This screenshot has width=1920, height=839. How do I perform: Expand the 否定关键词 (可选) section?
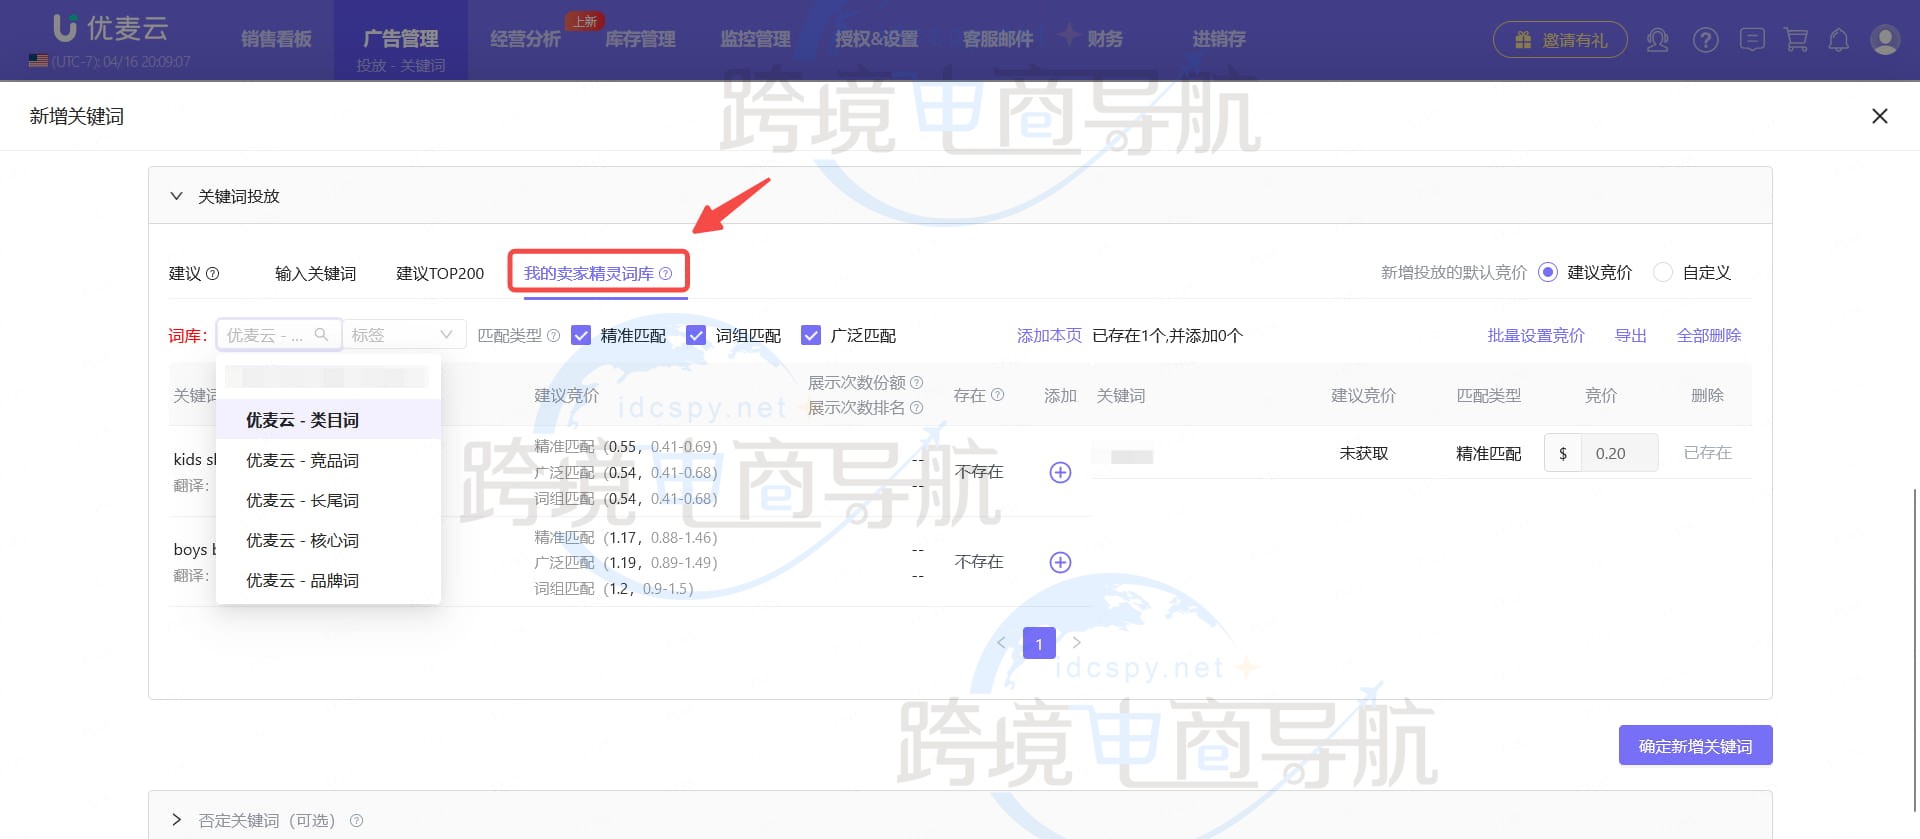click(x=177, y=820)
